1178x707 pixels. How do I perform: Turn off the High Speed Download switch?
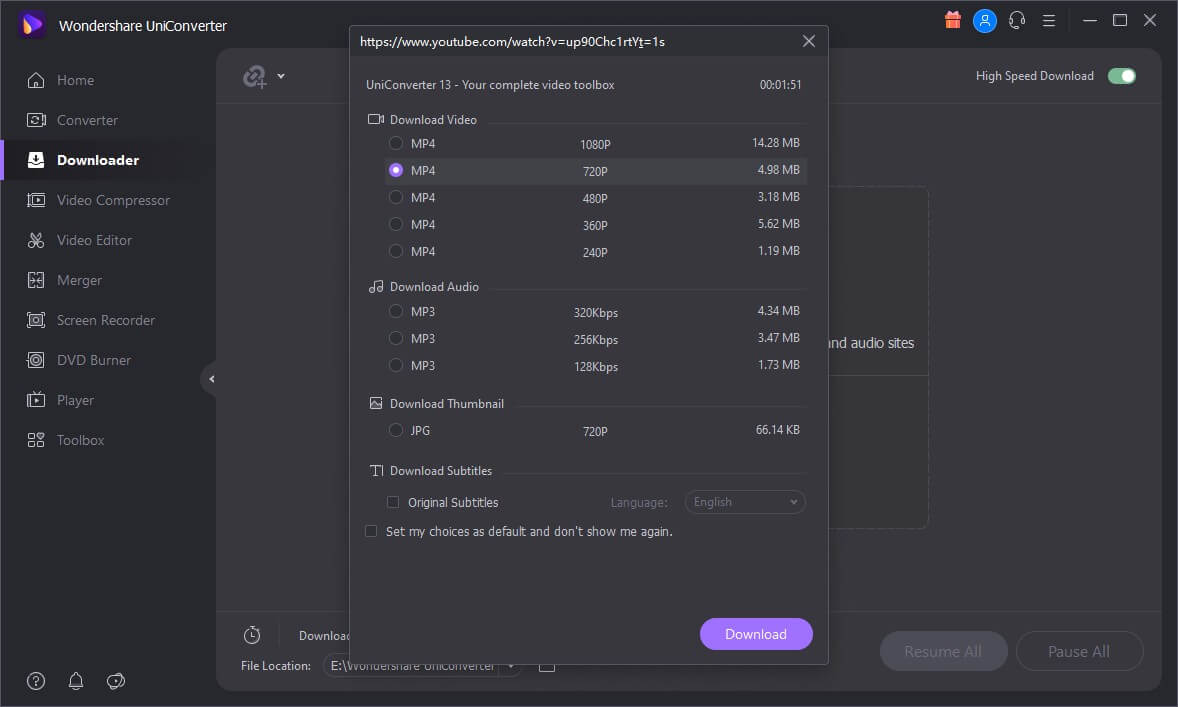pos(1122,76)
